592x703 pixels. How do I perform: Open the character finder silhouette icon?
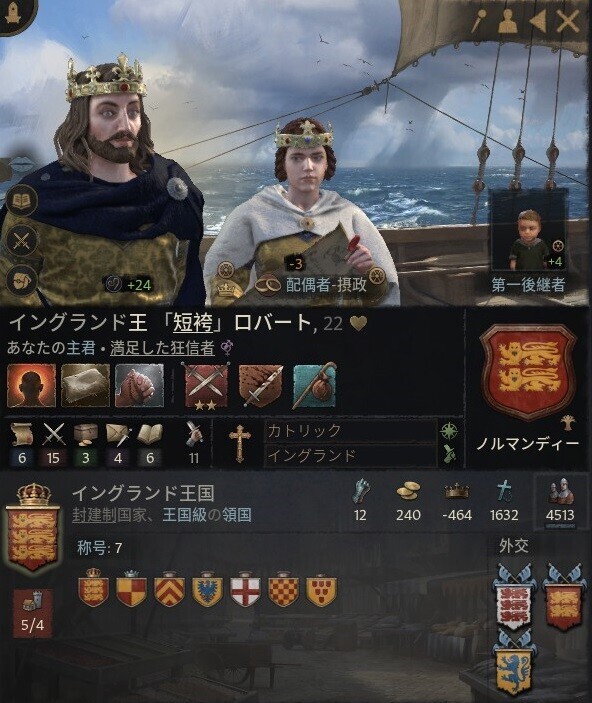(x=507, y=22)
